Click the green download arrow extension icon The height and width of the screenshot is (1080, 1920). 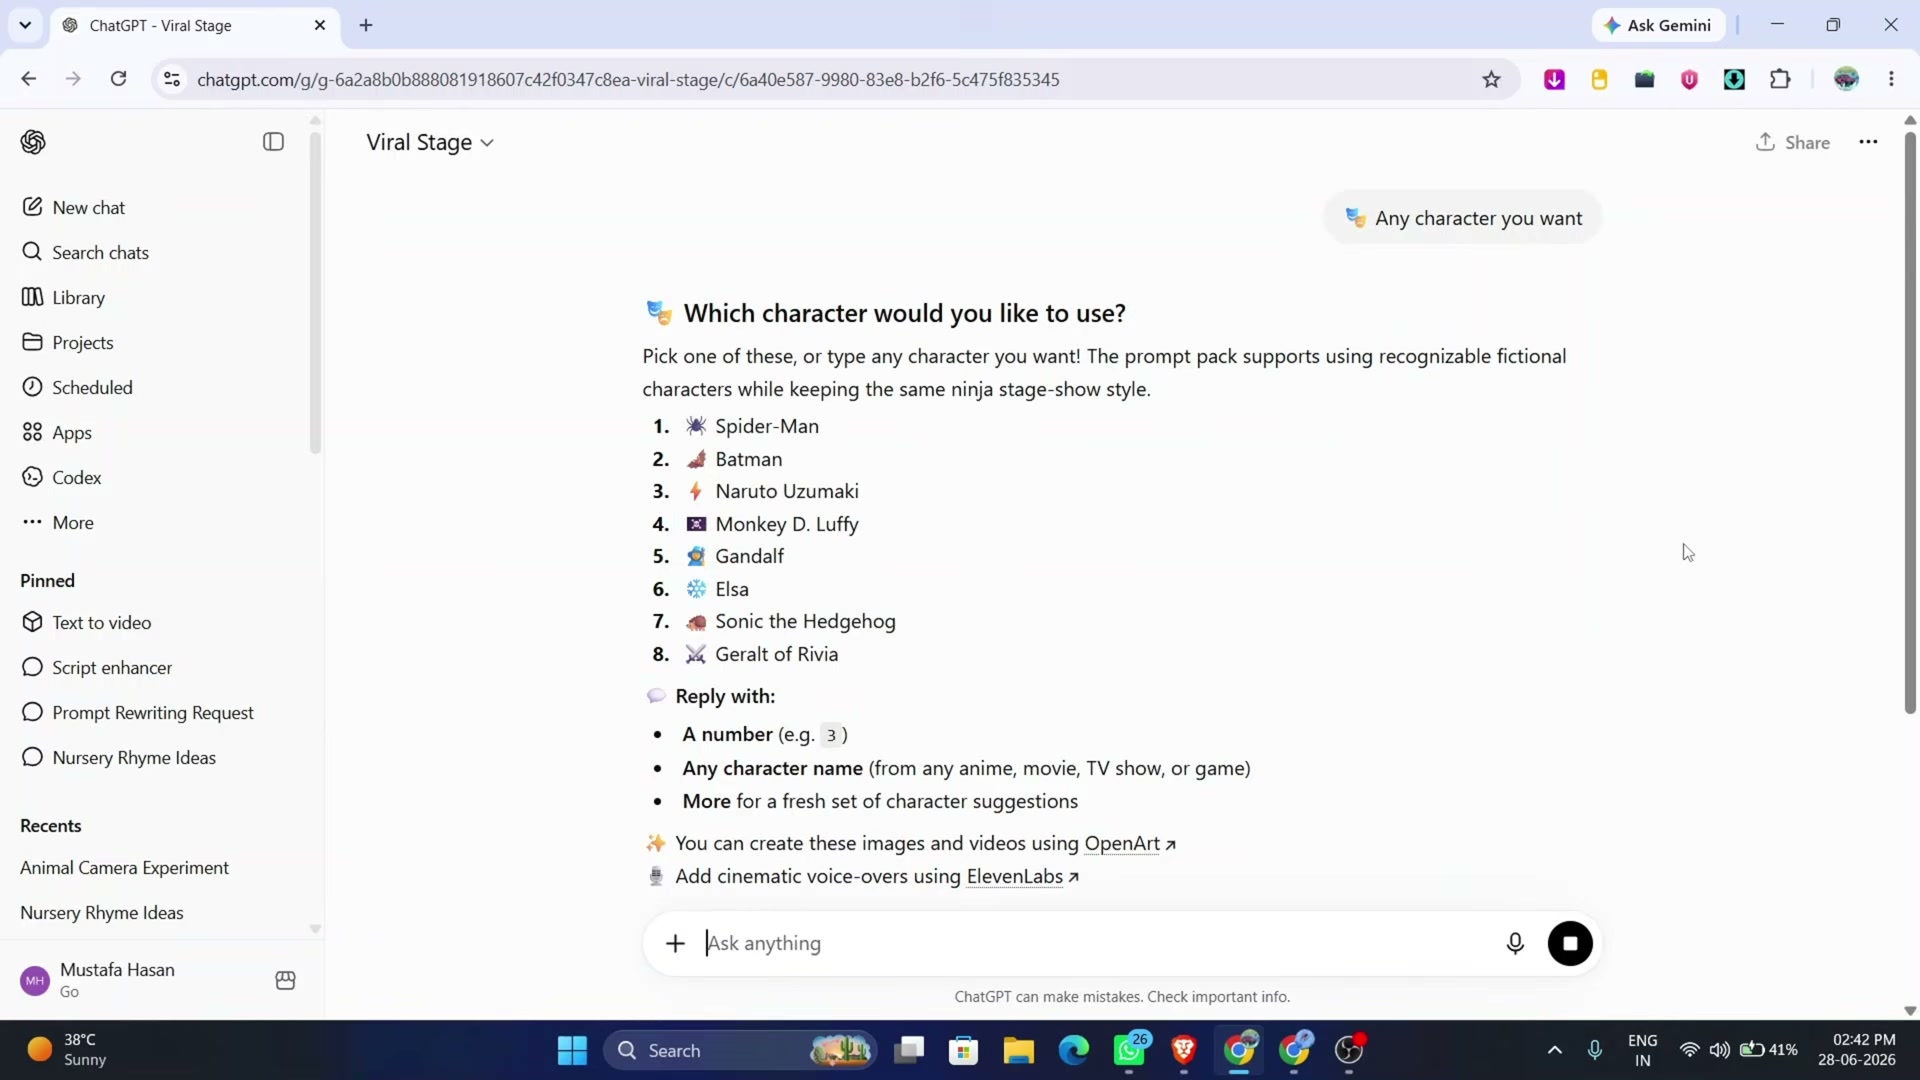click(1734, 79)
